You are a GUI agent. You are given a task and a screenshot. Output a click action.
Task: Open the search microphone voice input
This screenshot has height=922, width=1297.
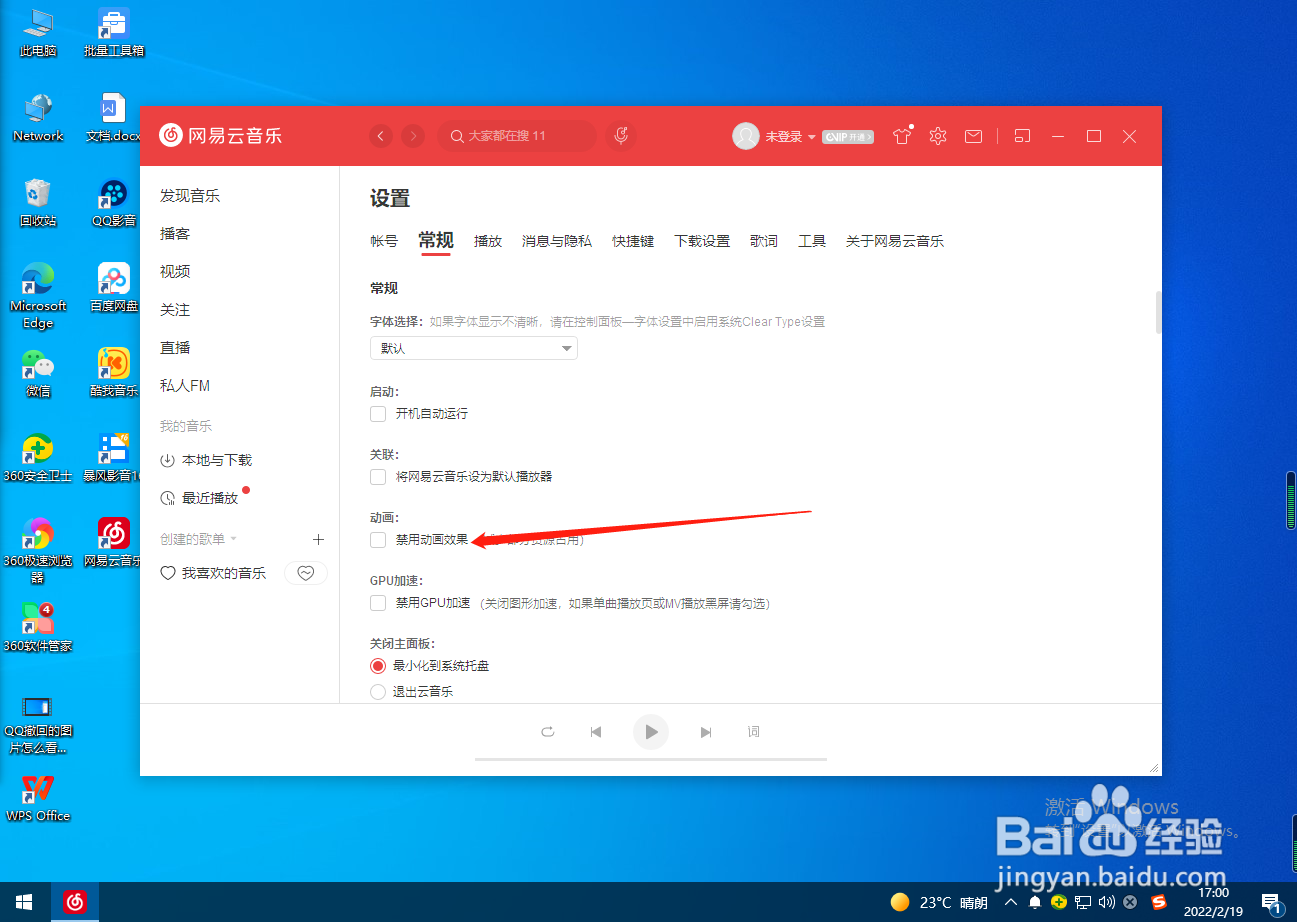click(620, 135)
